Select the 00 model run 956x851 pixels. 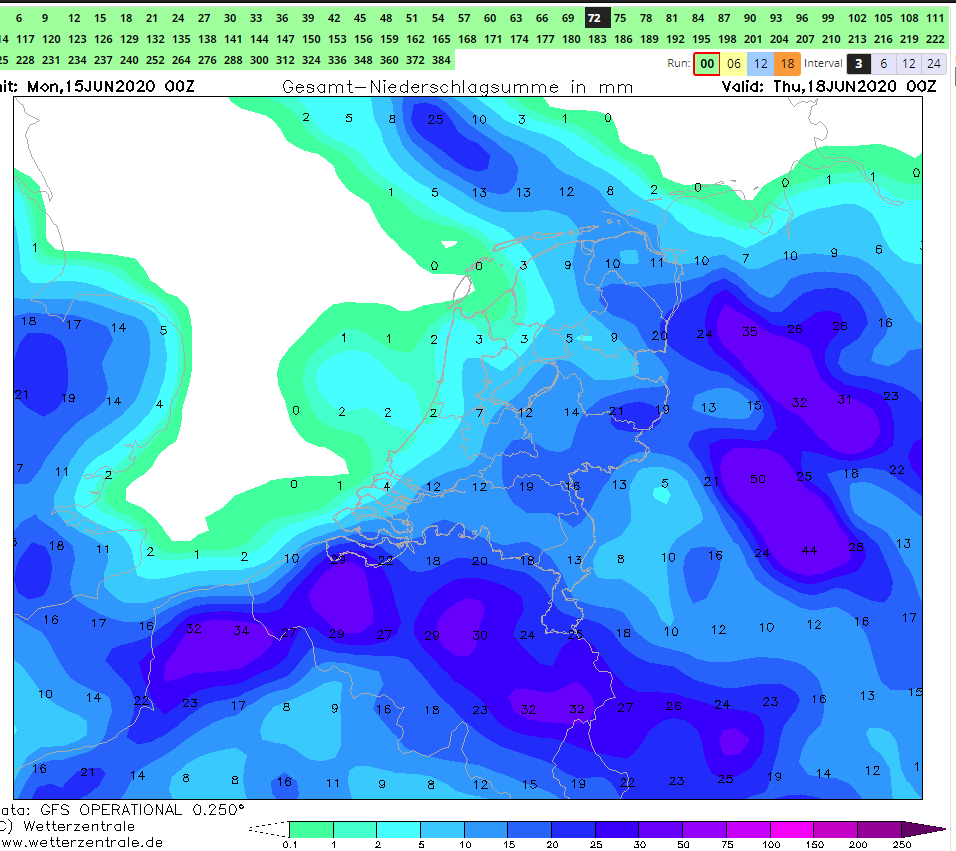tap(707, 63)
